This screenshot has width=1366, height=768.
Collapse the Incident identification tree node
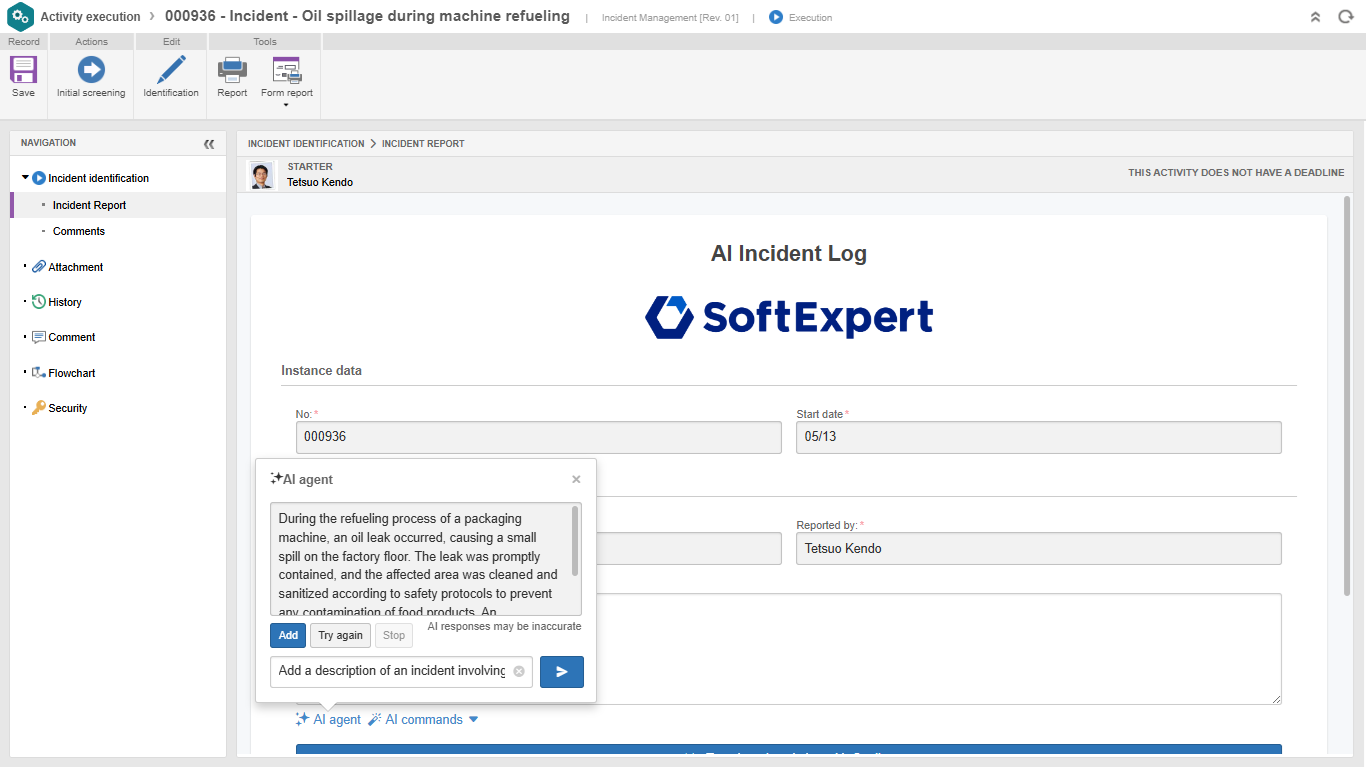click(x=25, y=178)
